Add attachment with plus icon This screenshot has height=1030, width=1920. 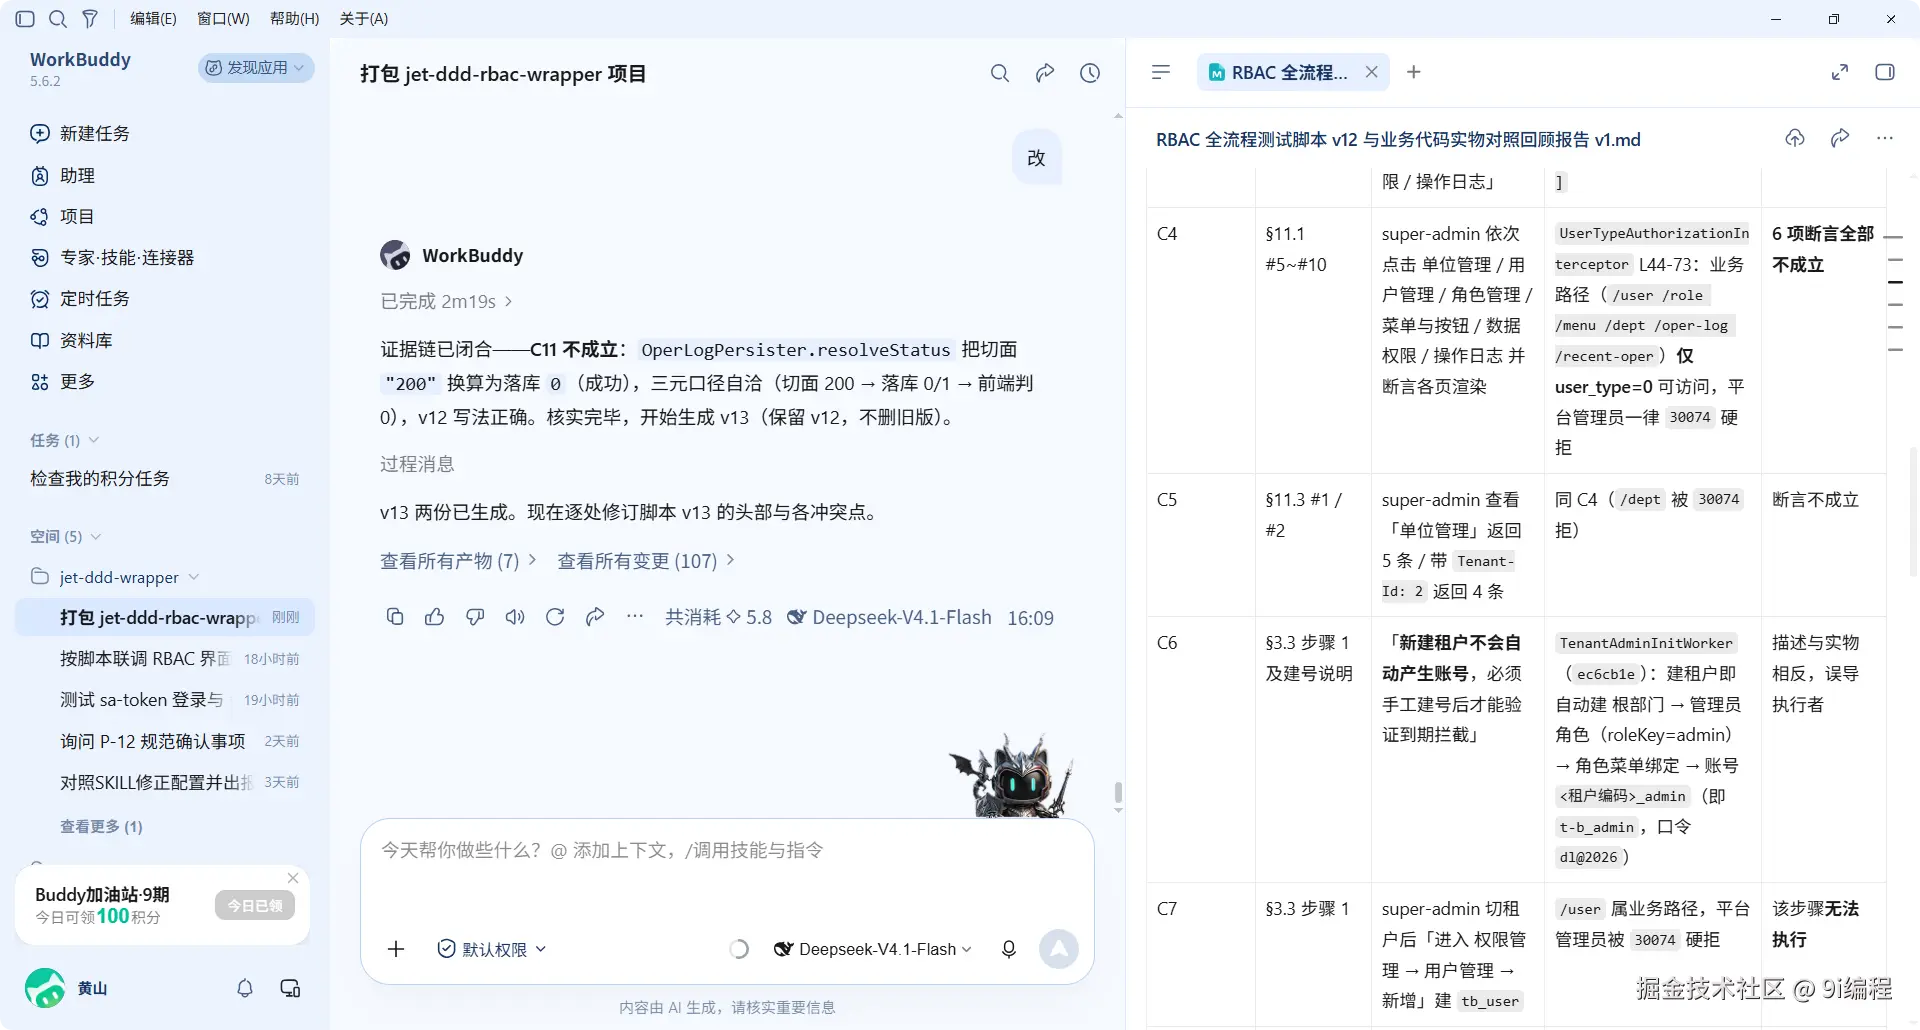[396, 949]
